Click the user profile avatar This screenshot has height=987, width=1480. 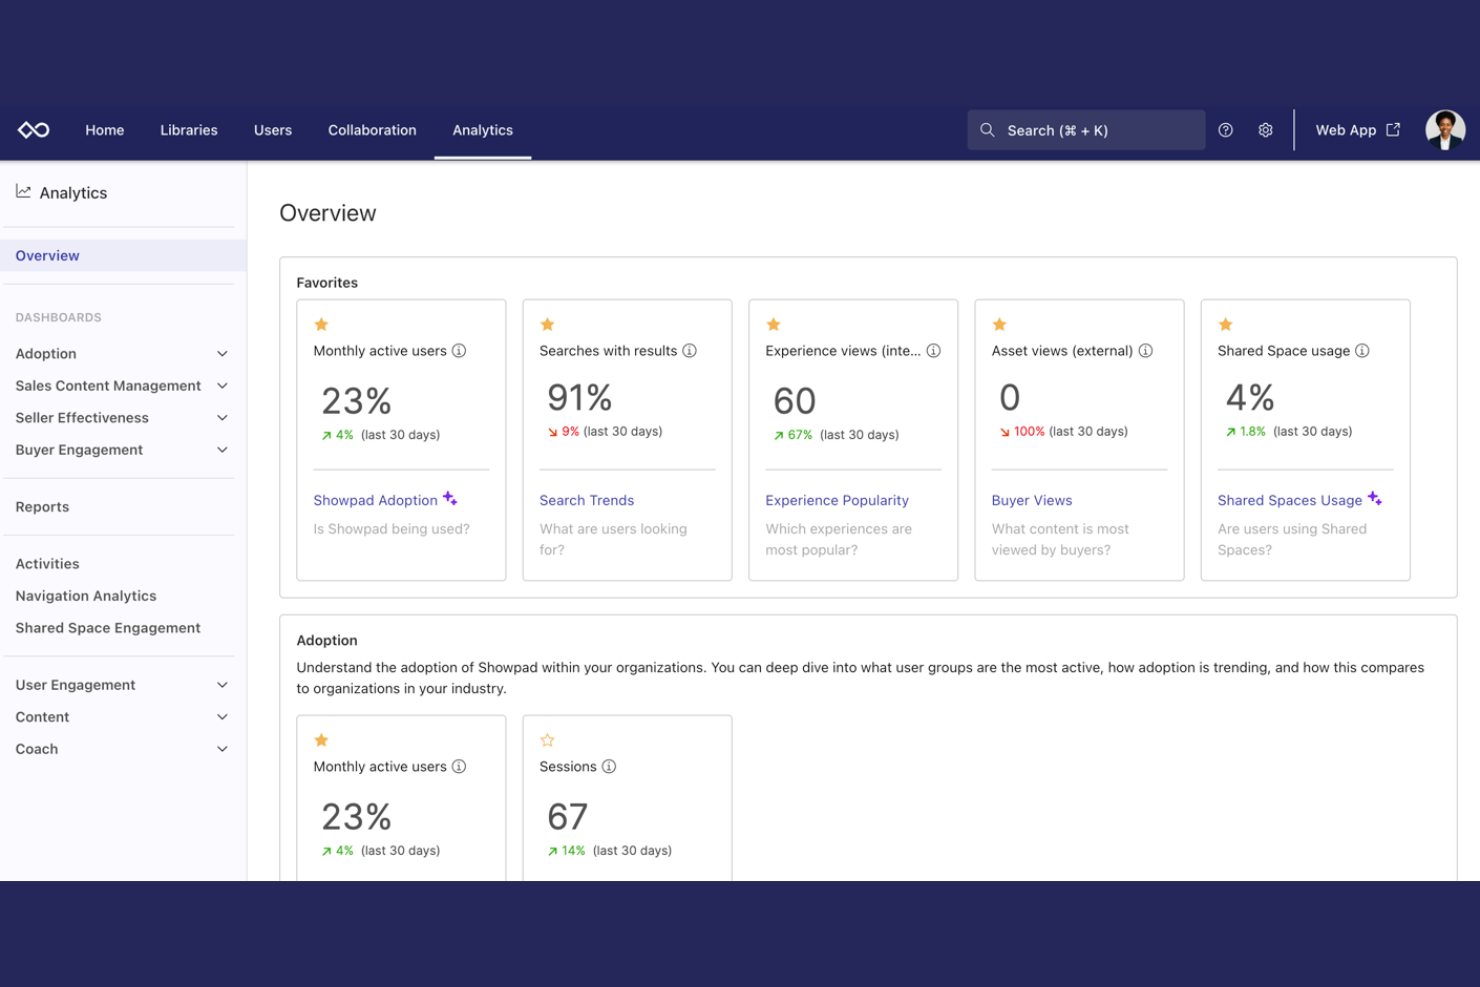(x=1445, y=130)
